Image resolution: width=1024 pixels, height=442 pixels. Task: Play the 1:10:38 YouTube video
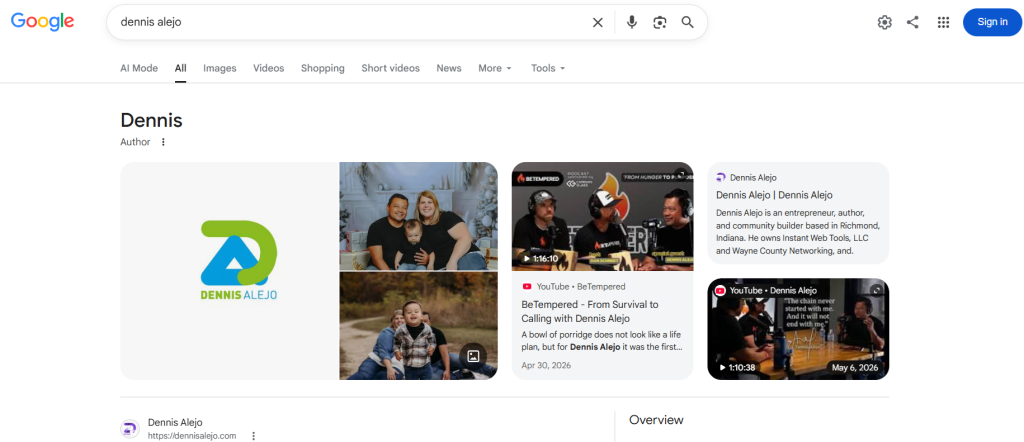click(x=798, y=329)
